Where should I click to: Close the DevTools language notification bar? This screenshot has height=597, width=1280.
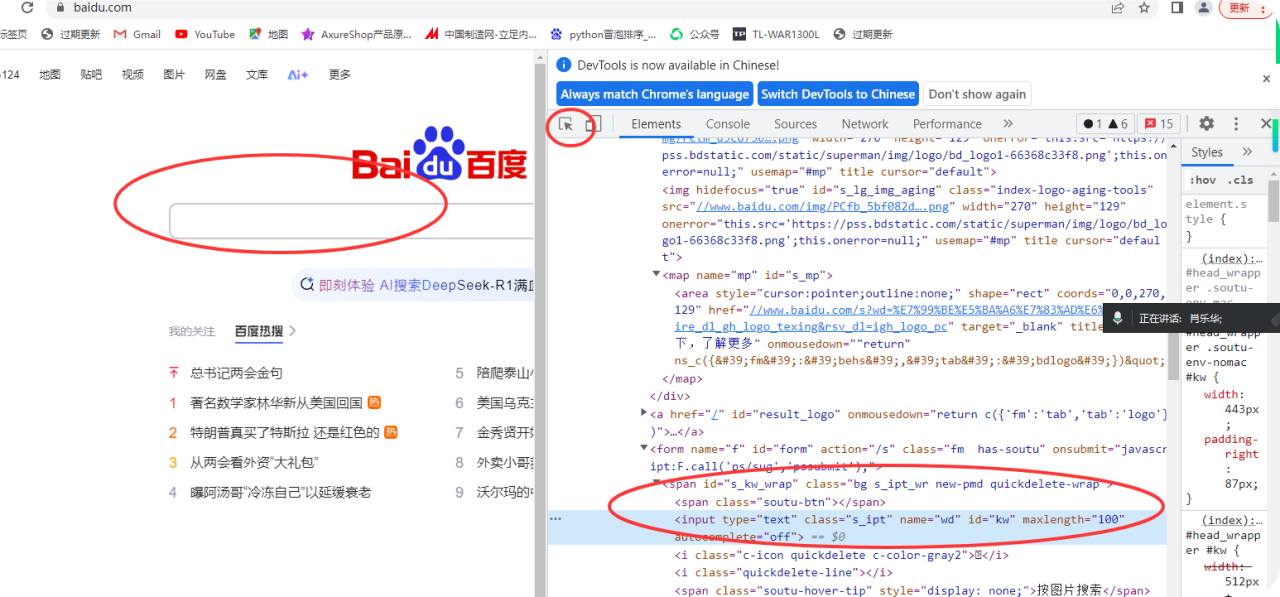[x=1266, y=77]
